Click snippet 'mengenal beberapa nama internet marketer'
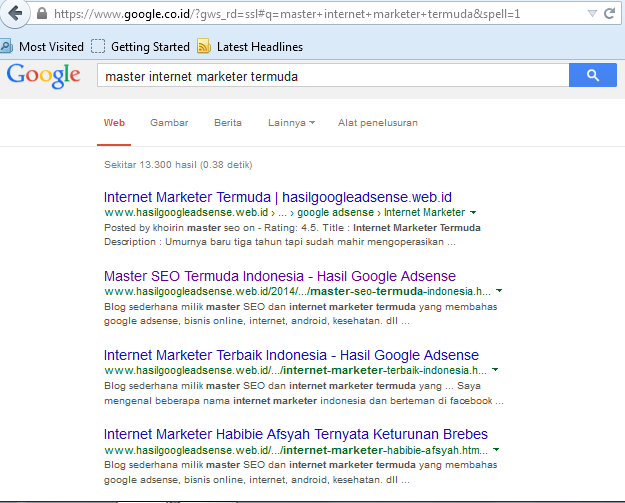The width and height of the screenshot is (625, 503). 210,401
